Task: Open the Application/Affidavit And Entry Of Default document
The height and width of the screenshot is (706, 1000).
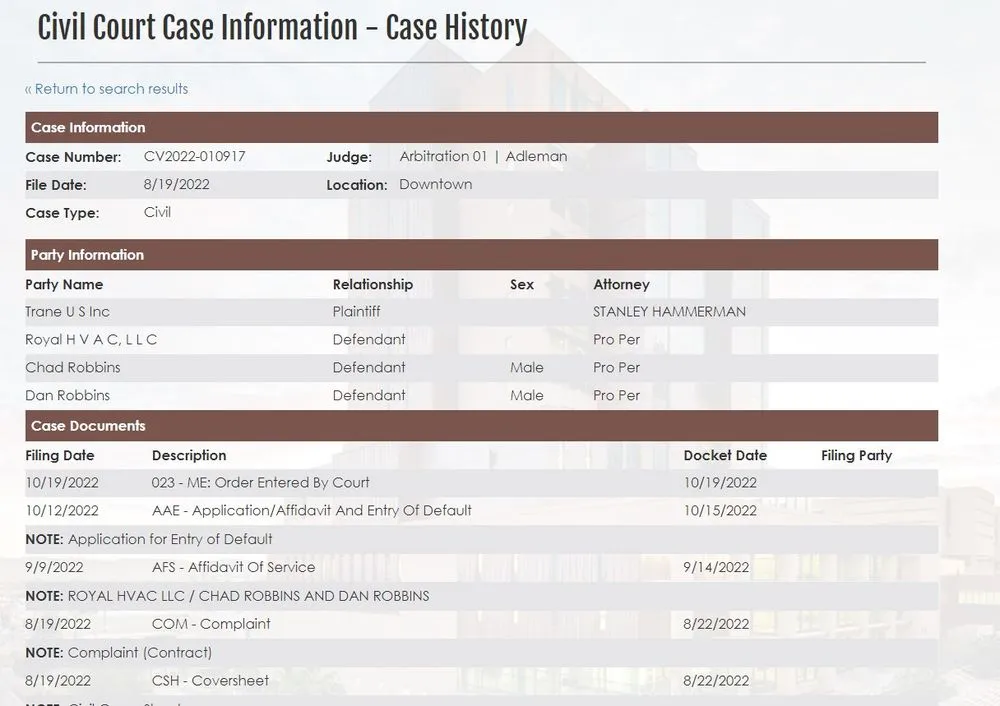Action: [311, 511]
